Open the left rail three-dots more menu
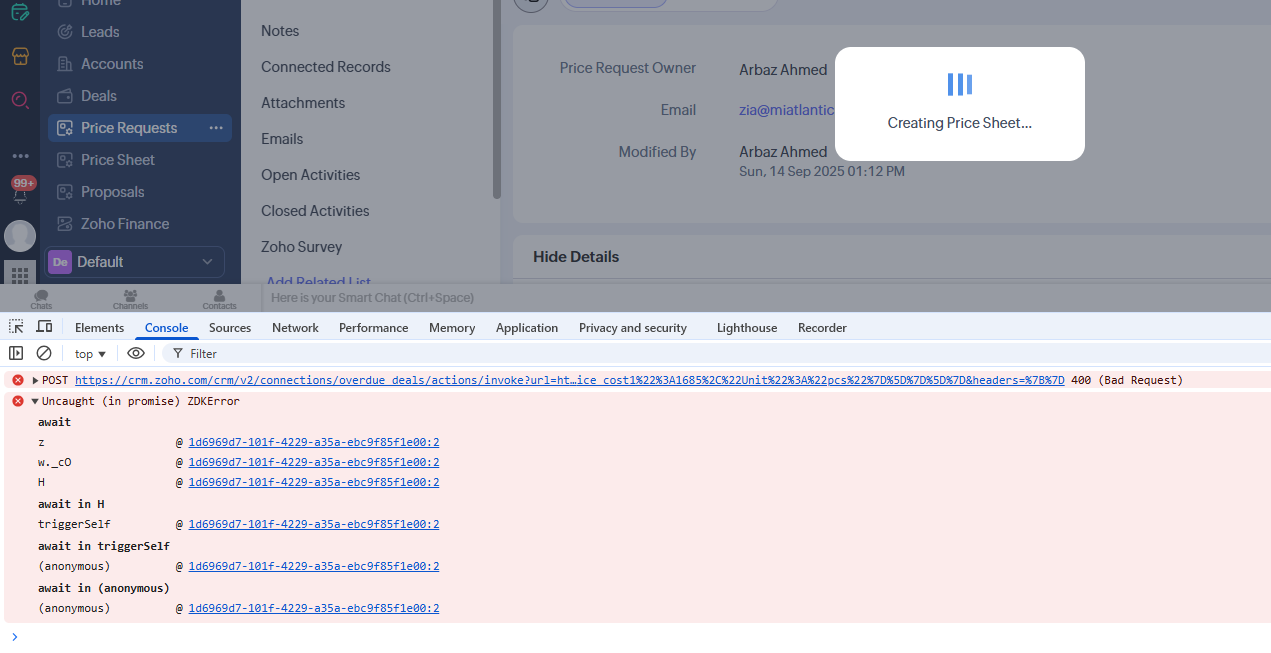Screen dimensions: 1271x653 [x=20, y=156]
